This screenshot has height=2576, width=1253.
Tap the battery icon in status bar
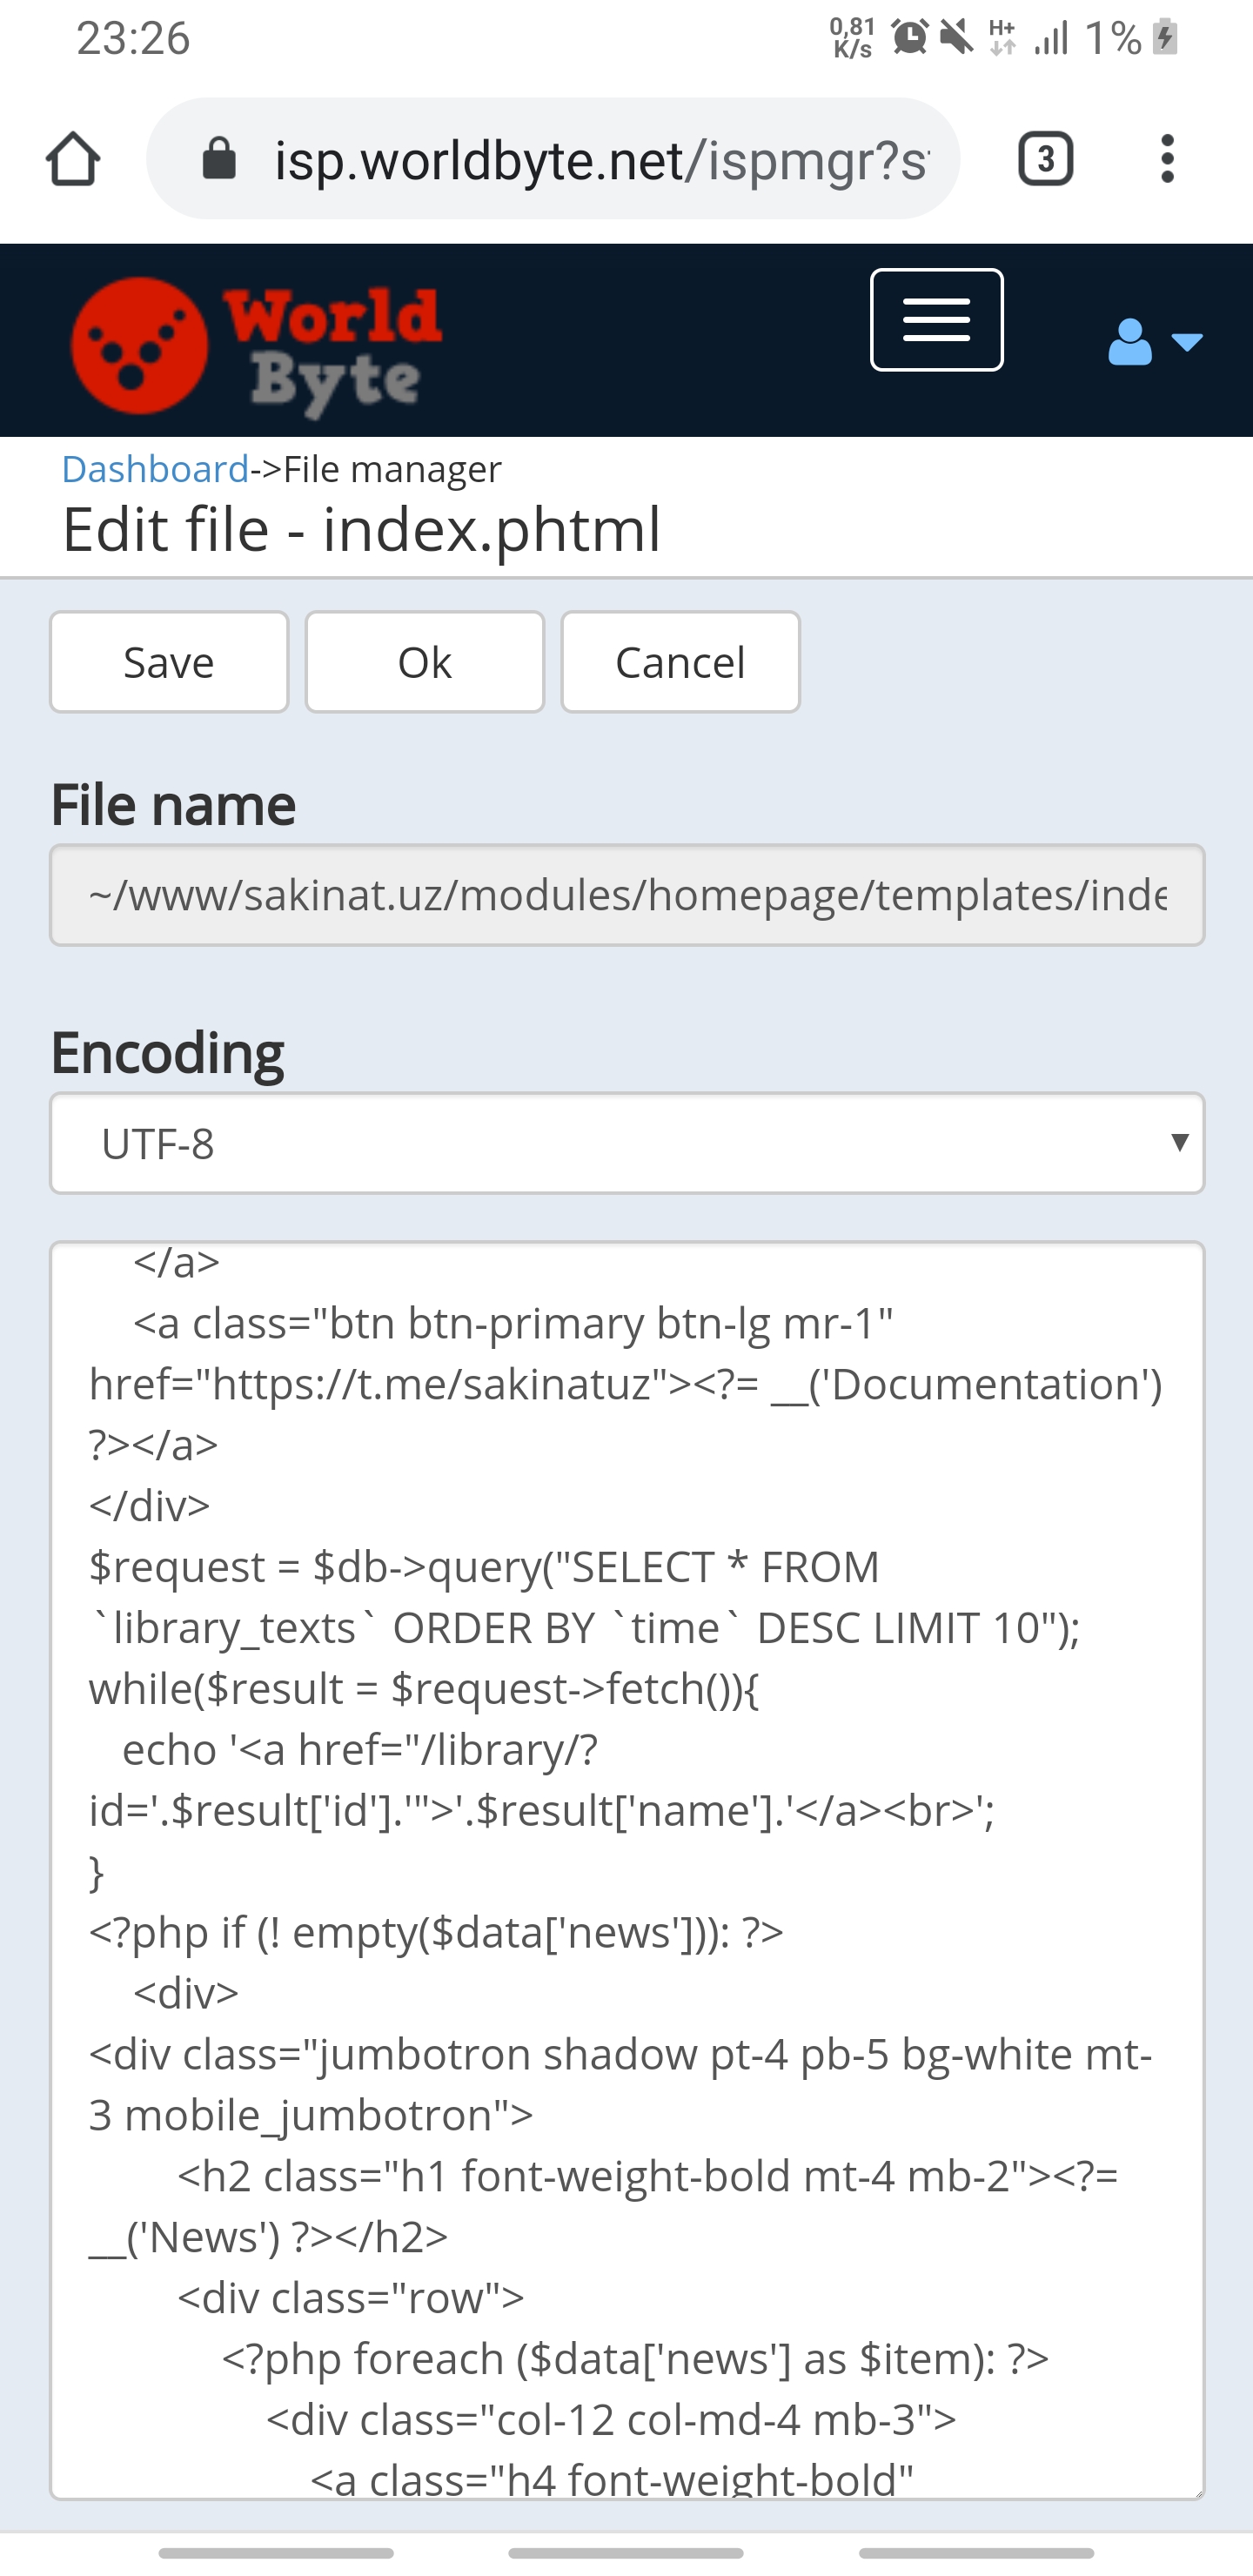(1165, 38)
